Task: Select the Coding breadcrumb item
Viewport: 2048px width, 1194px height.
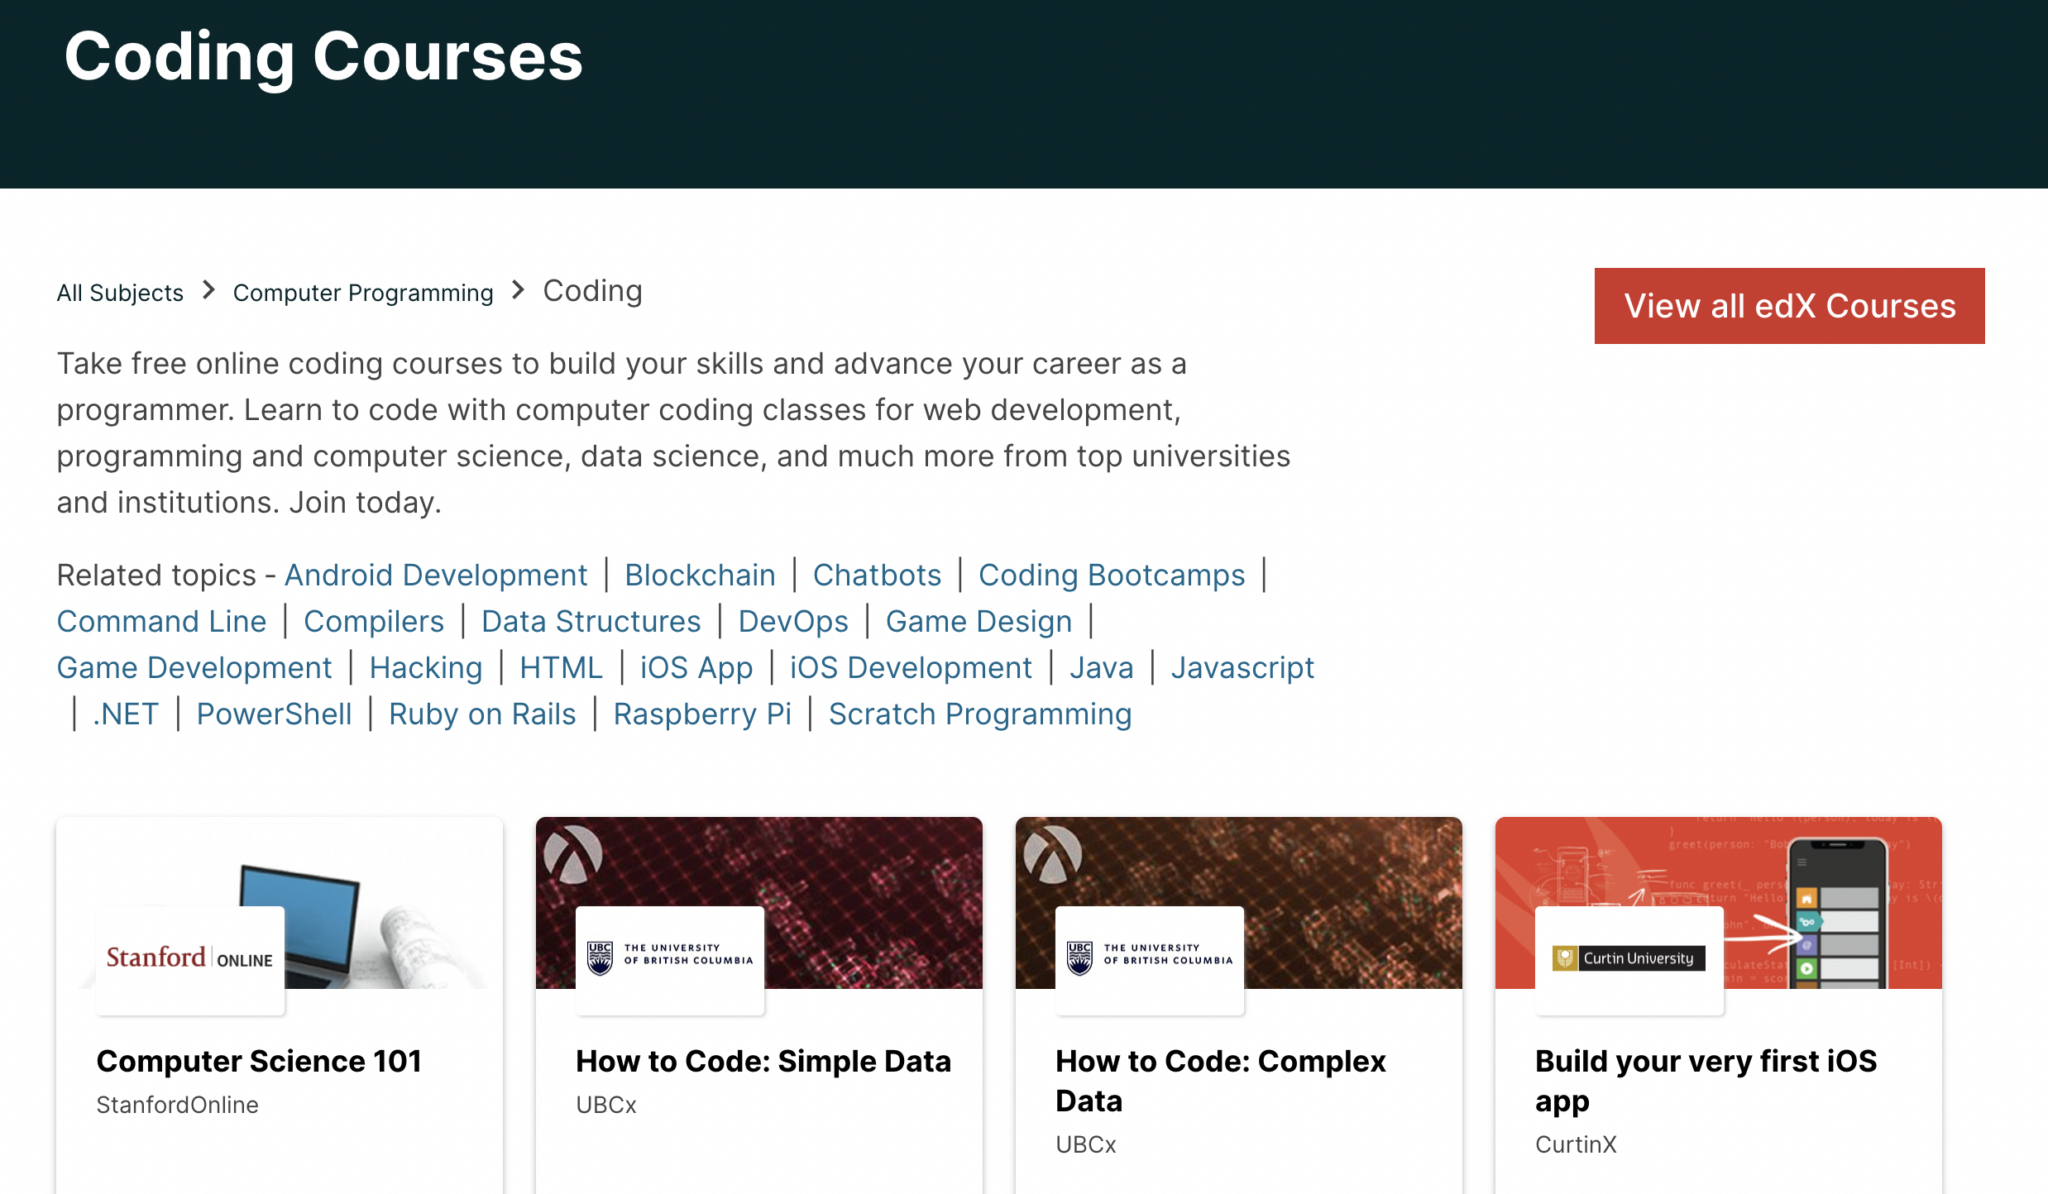Action: (x=591, y=290)
